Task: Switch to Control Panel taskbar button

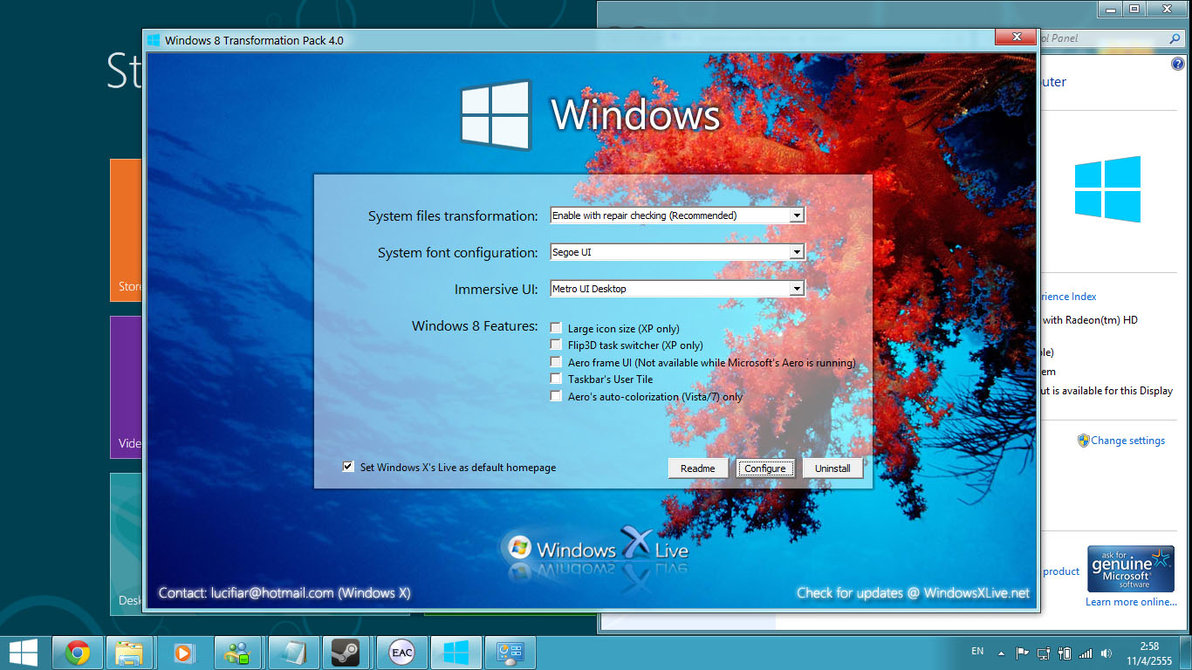Action: pos(510,653)
